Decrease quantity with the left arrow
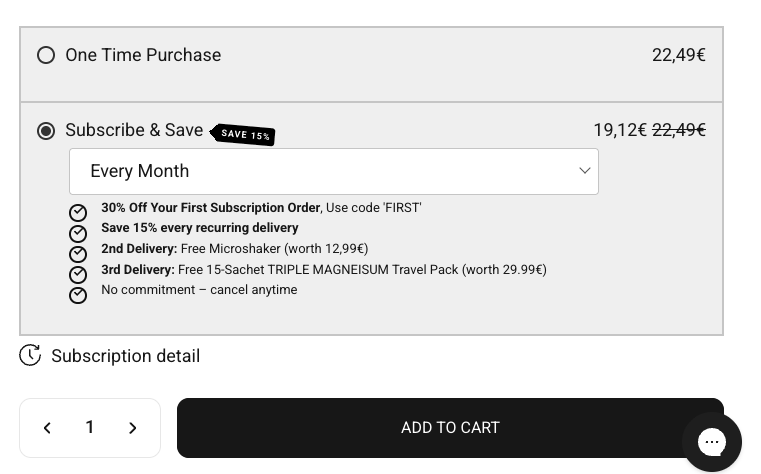The height and width of the screenshot is (474, 761). click(47, 428)
